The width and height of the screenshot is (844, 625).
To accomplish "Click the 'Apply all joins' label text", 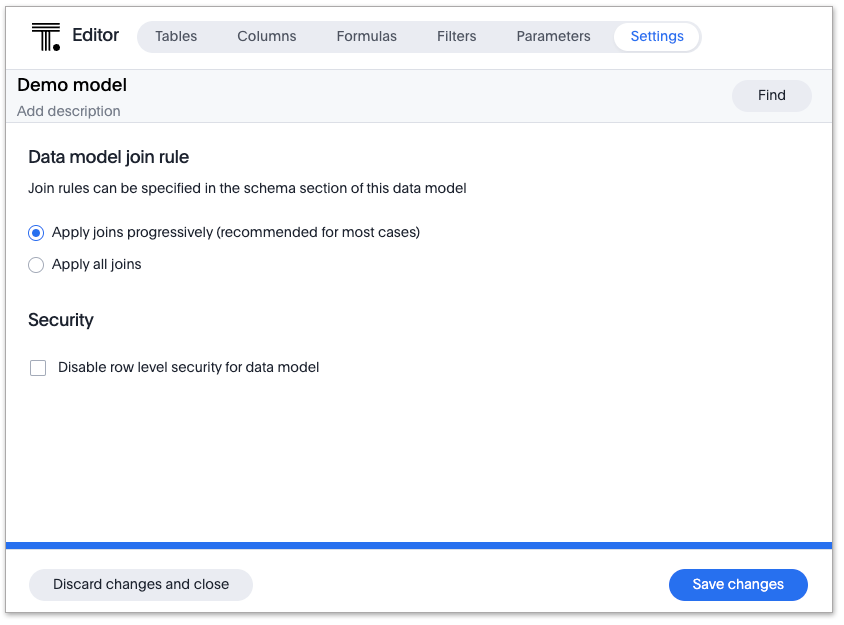I will 97,265.
